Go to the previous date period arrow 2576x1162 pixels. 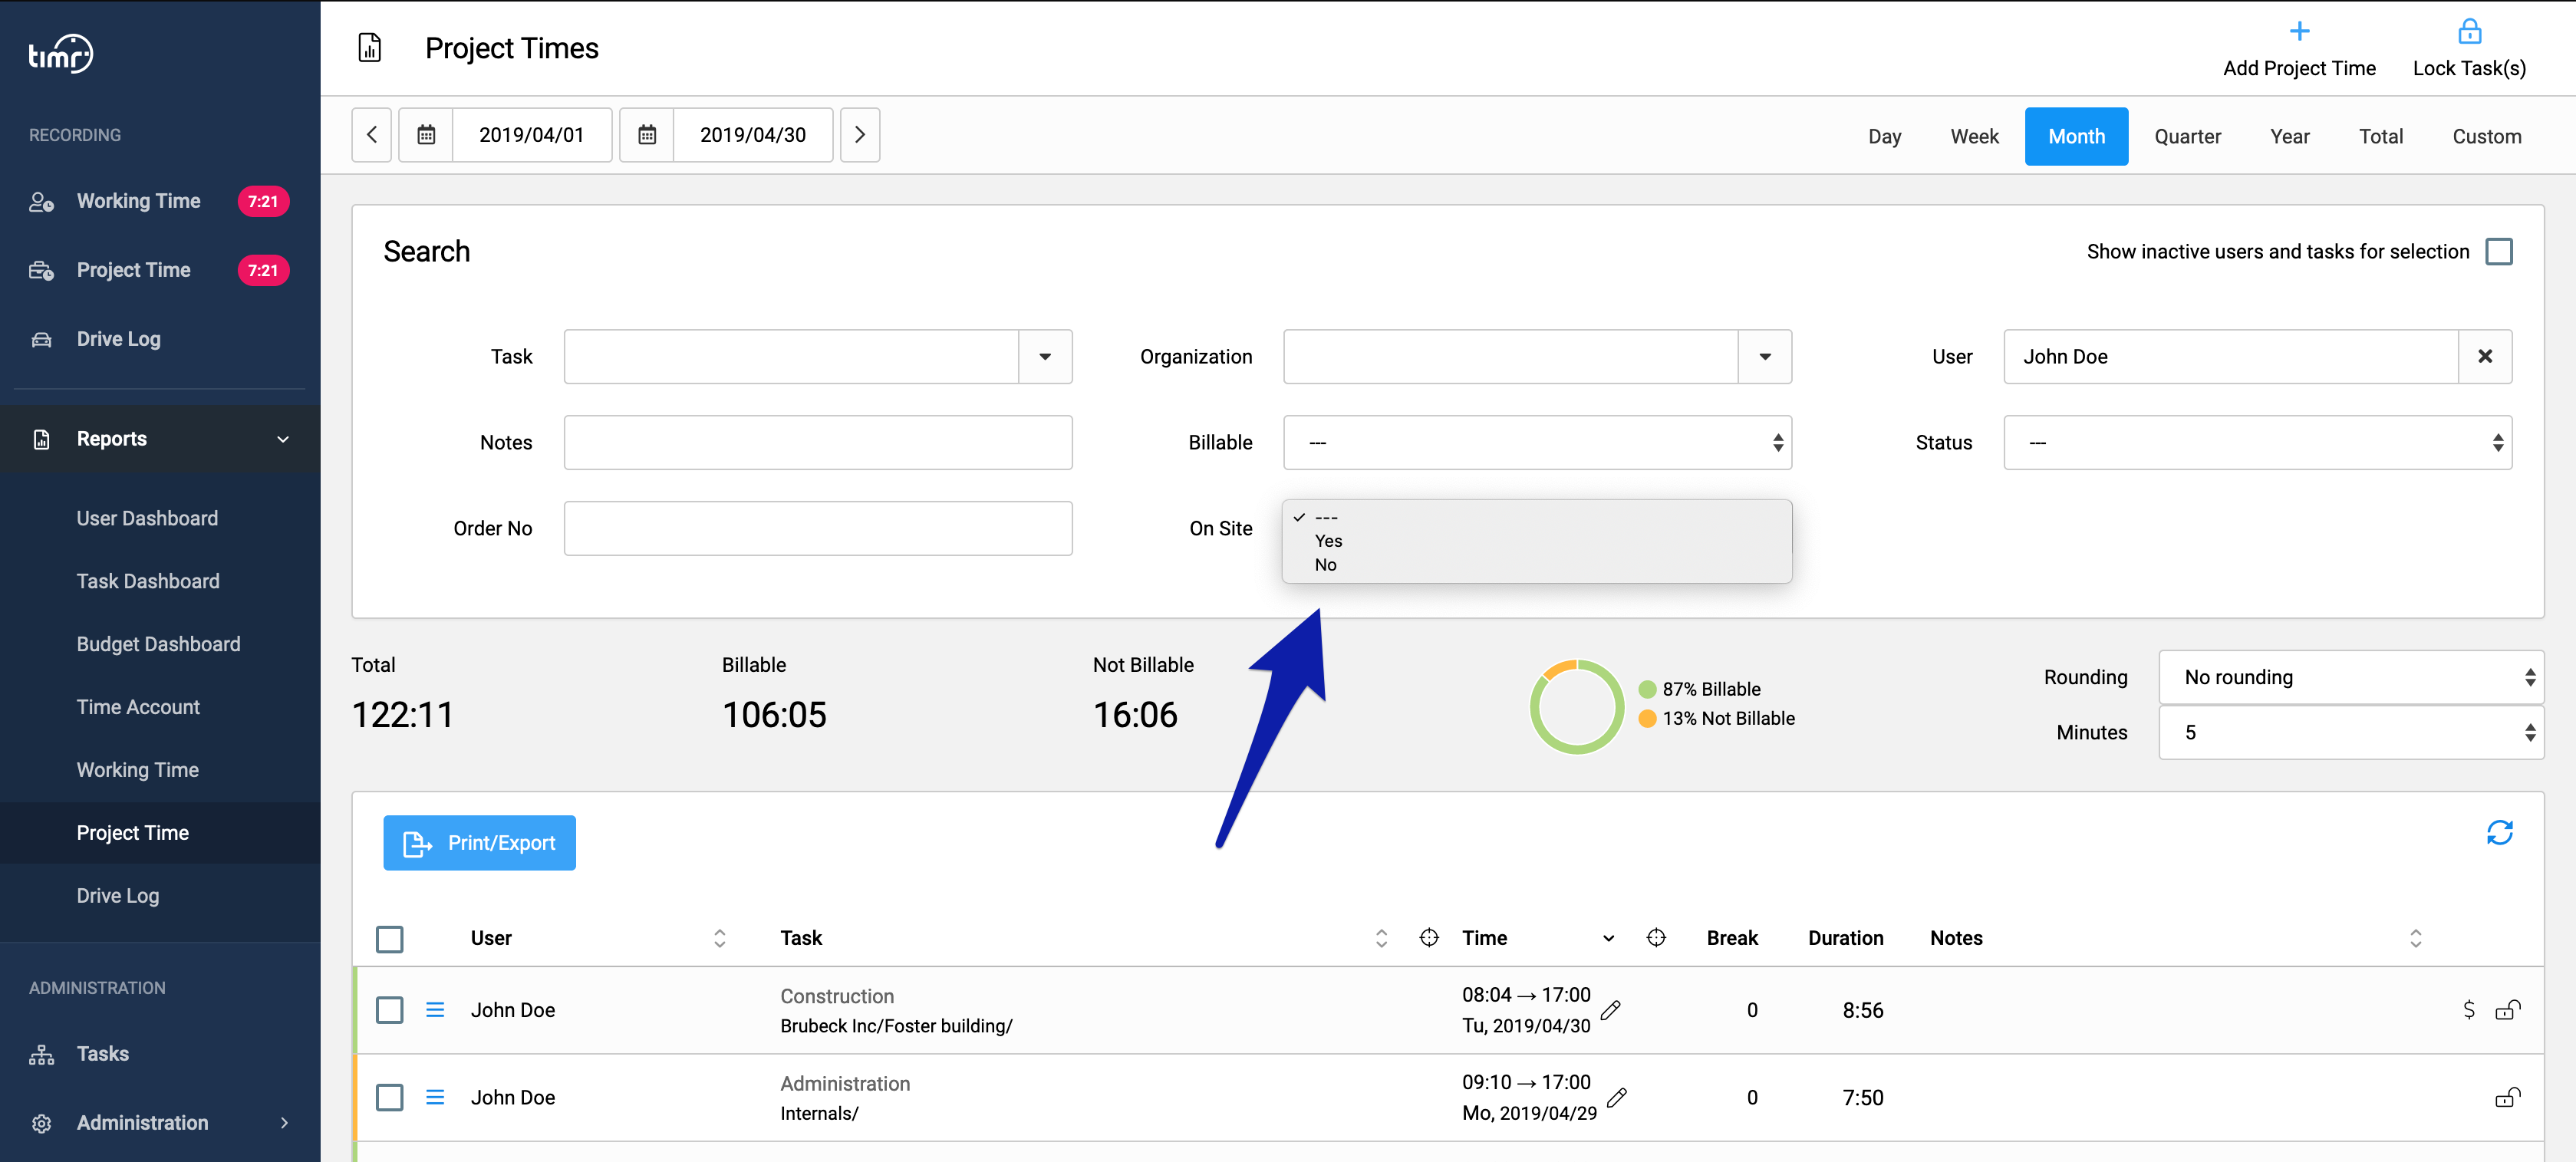pos(371,134)
